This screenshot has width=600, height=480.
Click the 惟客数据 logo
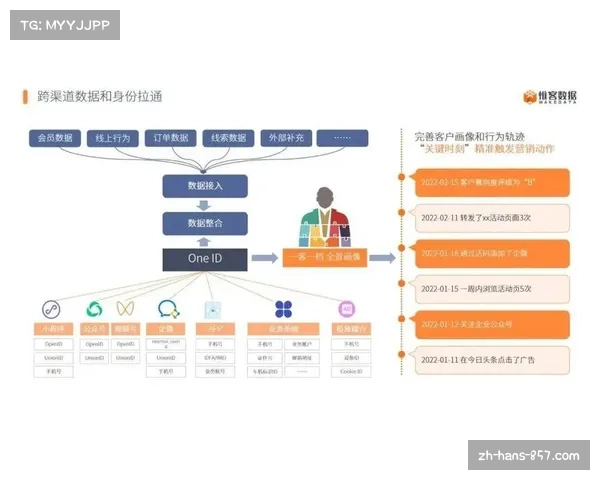point(550,97)
